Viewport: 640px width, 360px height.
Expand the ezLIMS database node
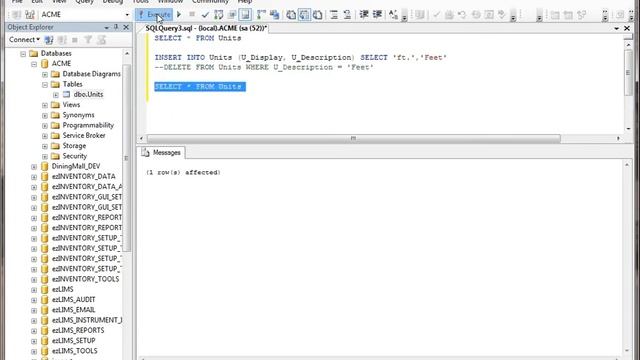pyautogui.click(x=34, y=290)
